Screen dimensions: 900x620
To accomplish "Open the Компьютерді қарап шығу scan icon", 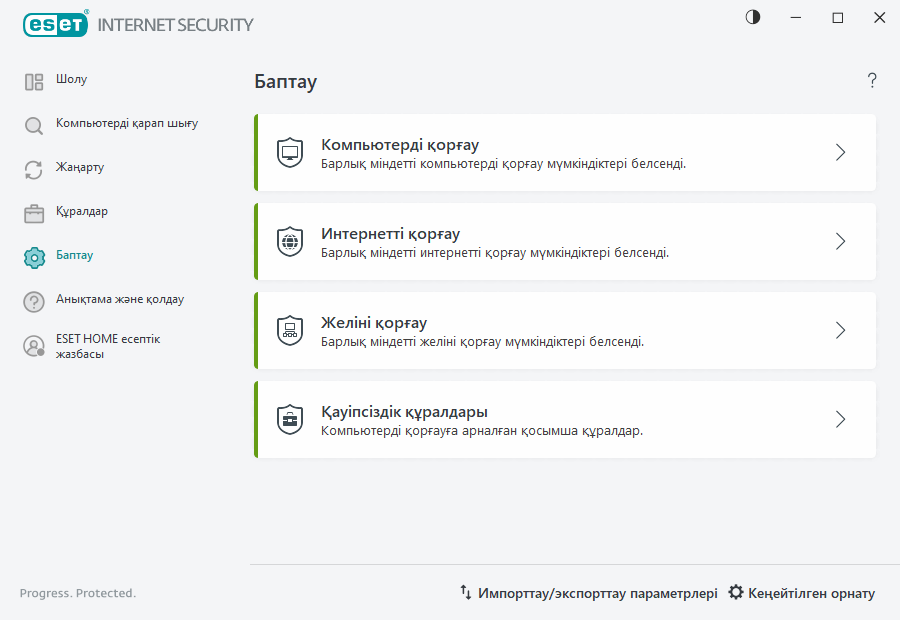I will pos(33,124).
